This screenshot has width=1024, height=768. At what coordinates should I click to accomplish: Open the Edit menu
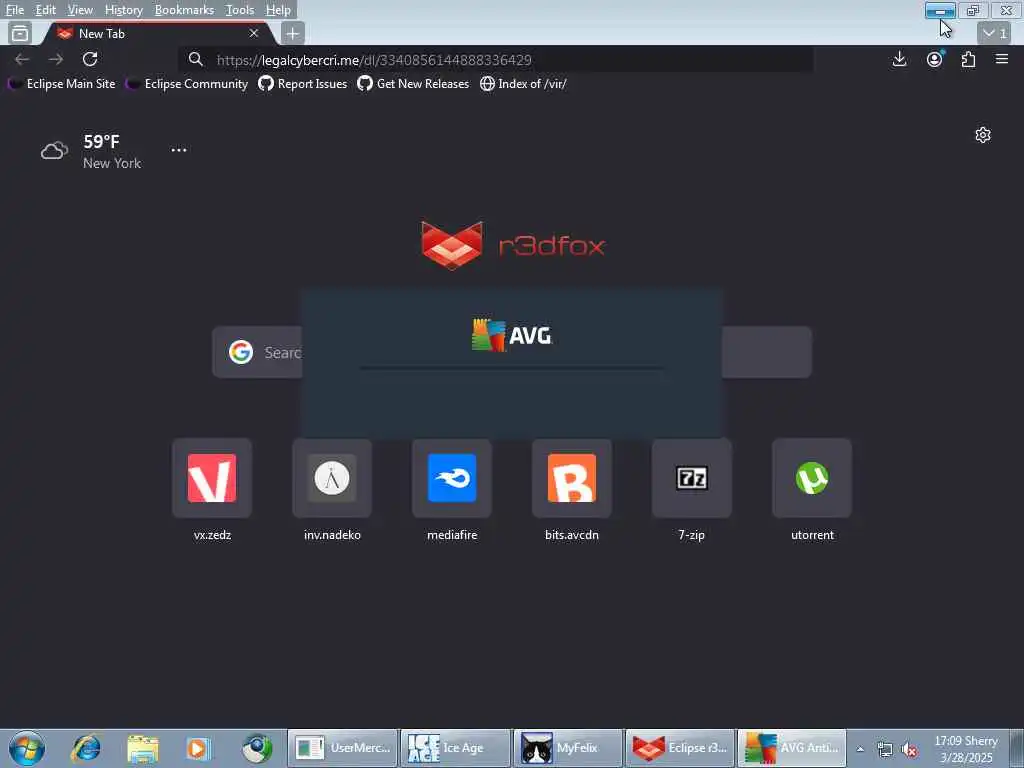(45, 10)
